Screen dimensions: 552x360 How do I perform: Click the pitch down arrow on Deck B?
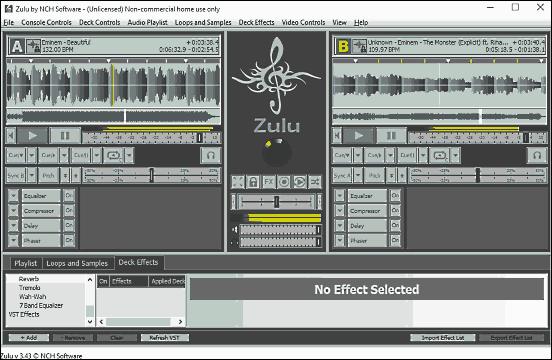(x=391, y=175)
